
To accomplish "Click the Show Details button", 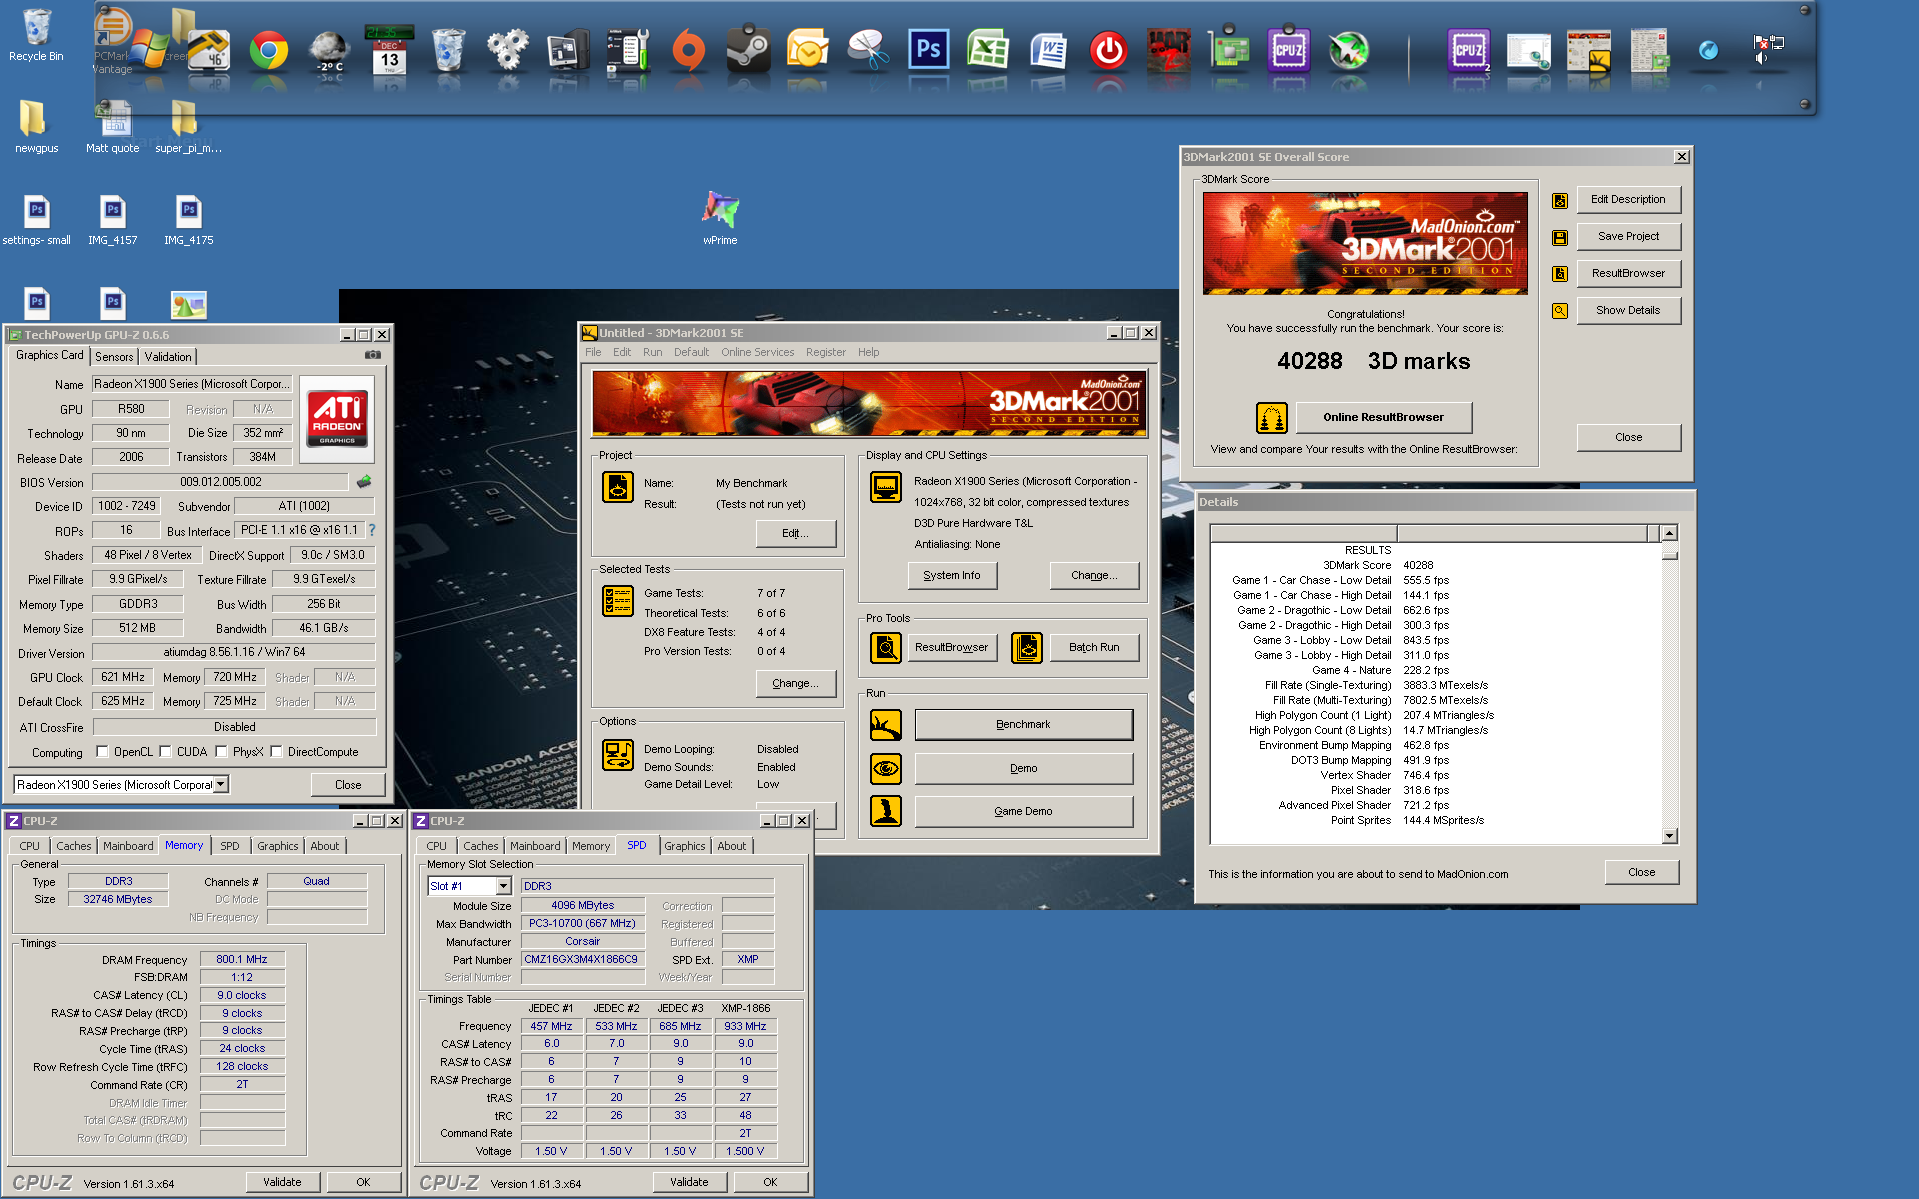I will click(x=1628, y=311).
